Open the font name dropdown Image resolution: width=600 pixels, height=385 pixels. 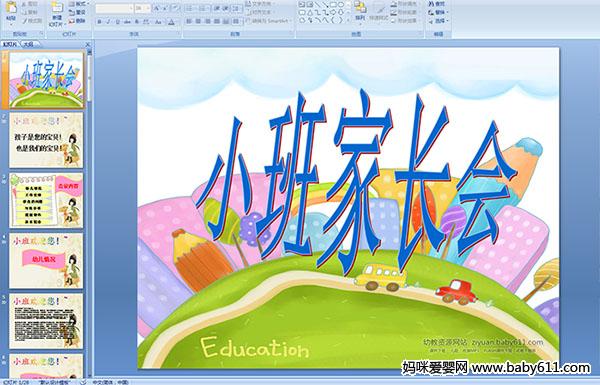pos(114,8)
